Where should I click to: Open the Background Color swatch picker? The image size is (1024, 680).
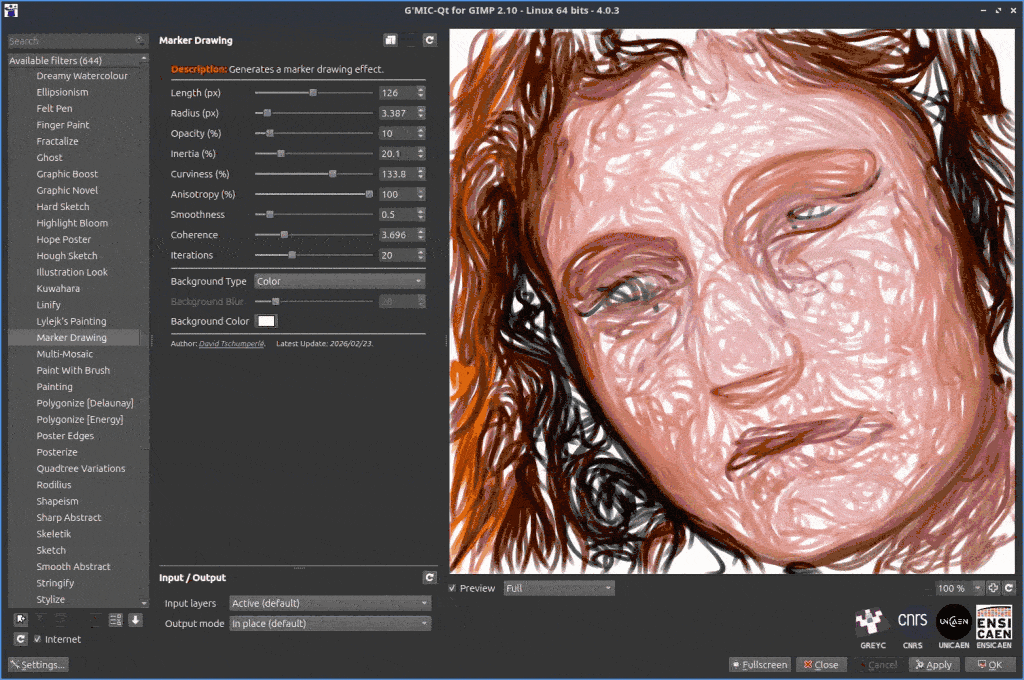266,321
